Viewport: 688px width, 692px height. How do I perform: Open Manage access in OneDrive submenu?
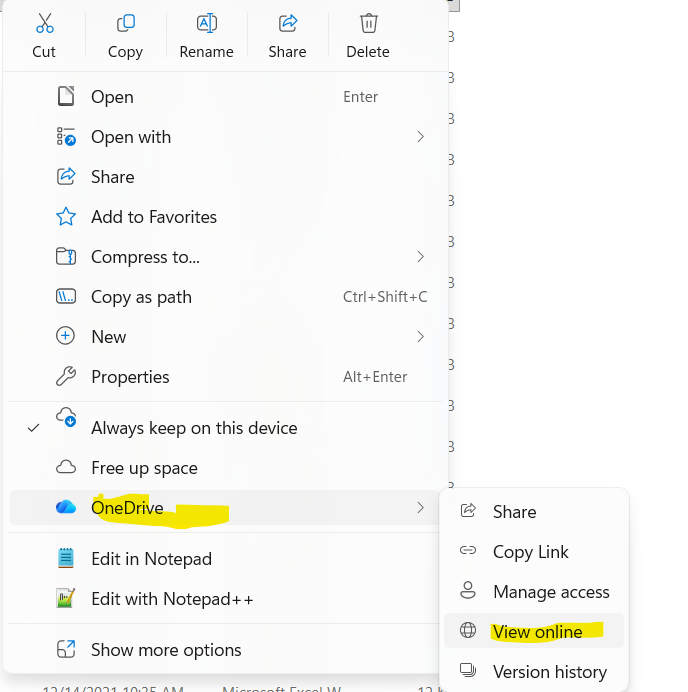click(x=534, y=591)
